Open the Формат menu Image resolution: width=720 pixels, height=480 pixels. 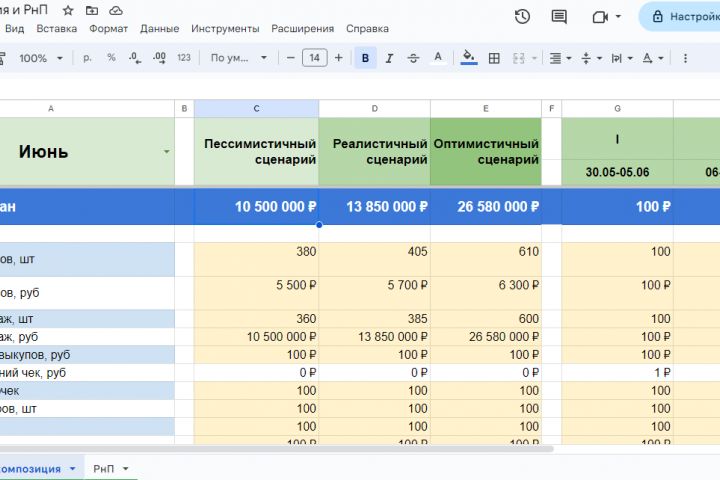tap(108, 28)
